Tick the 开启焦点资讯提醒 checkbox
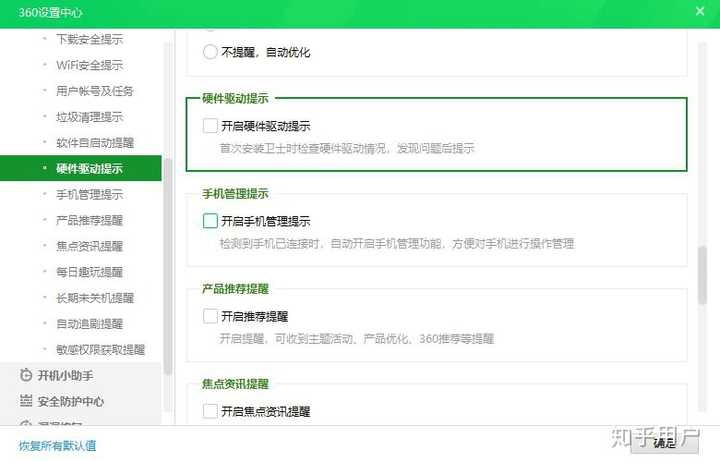 [x=210, y=411]
